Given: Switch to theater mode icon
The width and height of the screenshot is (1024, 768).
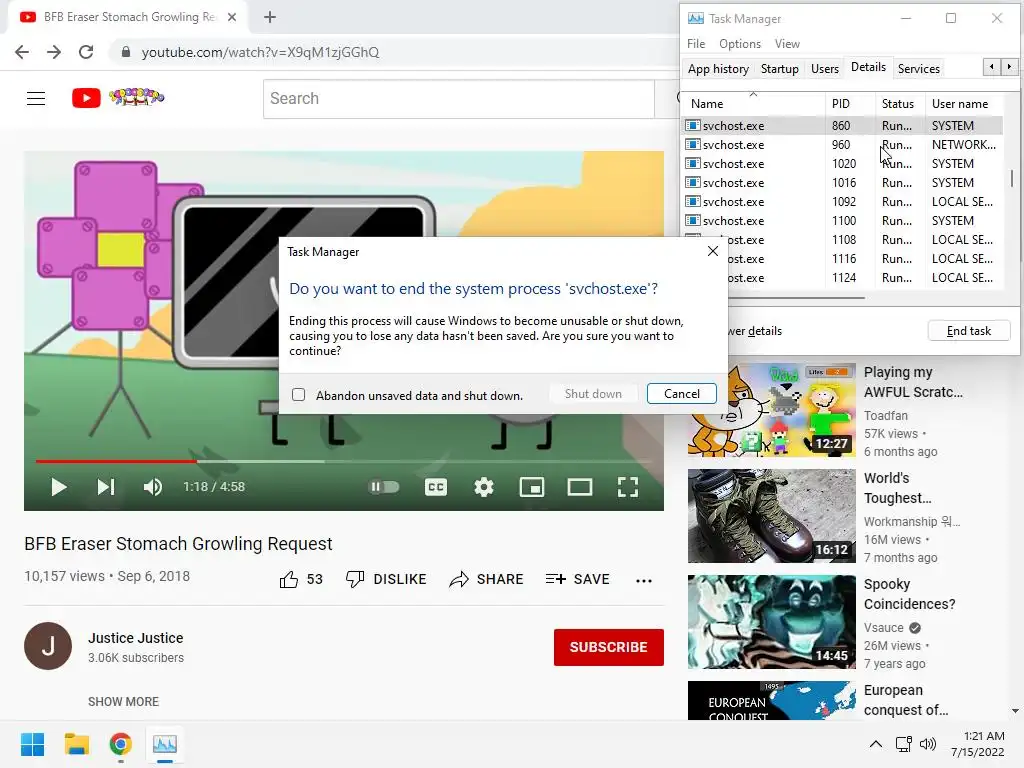Looking at the screenshot, I should 580,487.
